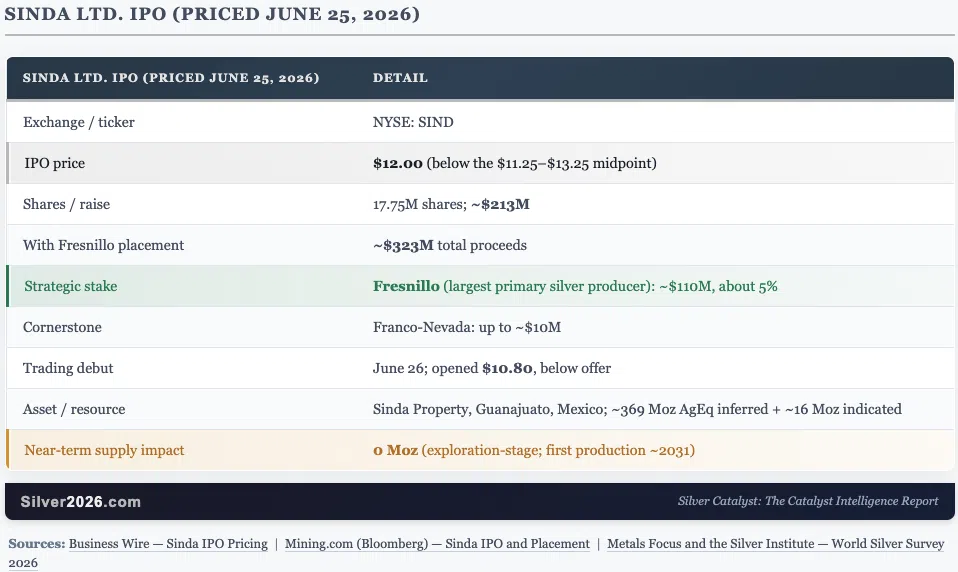Select the 'Cornerstone' row label
Viewport: 958px width, 572px height.
point(62,327)
